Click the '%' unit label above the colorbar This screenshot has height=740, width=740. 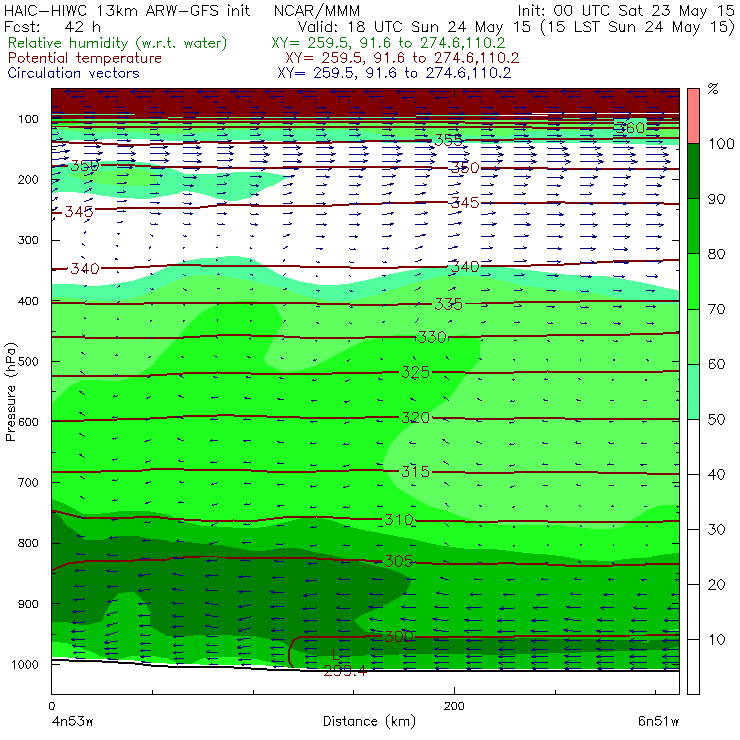713,88
